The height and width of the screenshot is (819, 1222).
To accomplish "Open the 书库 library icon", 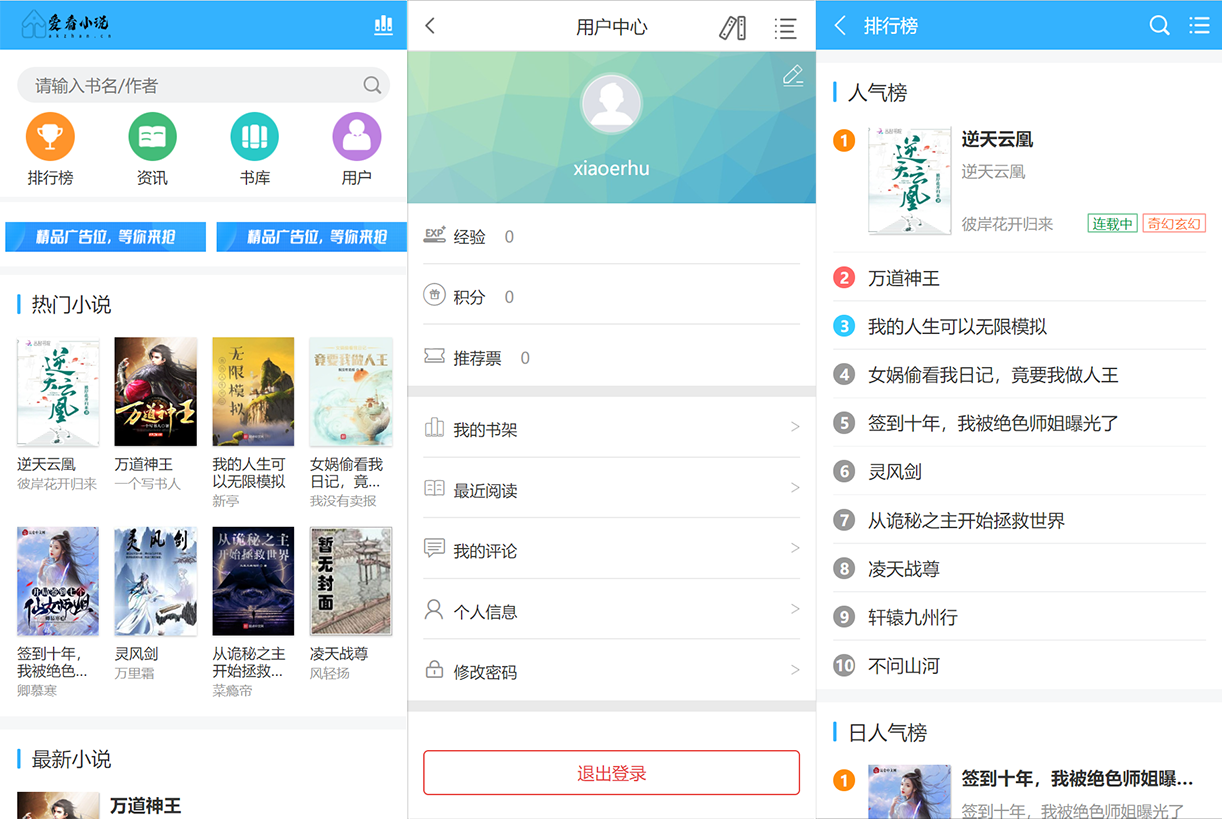I will 254,137.
